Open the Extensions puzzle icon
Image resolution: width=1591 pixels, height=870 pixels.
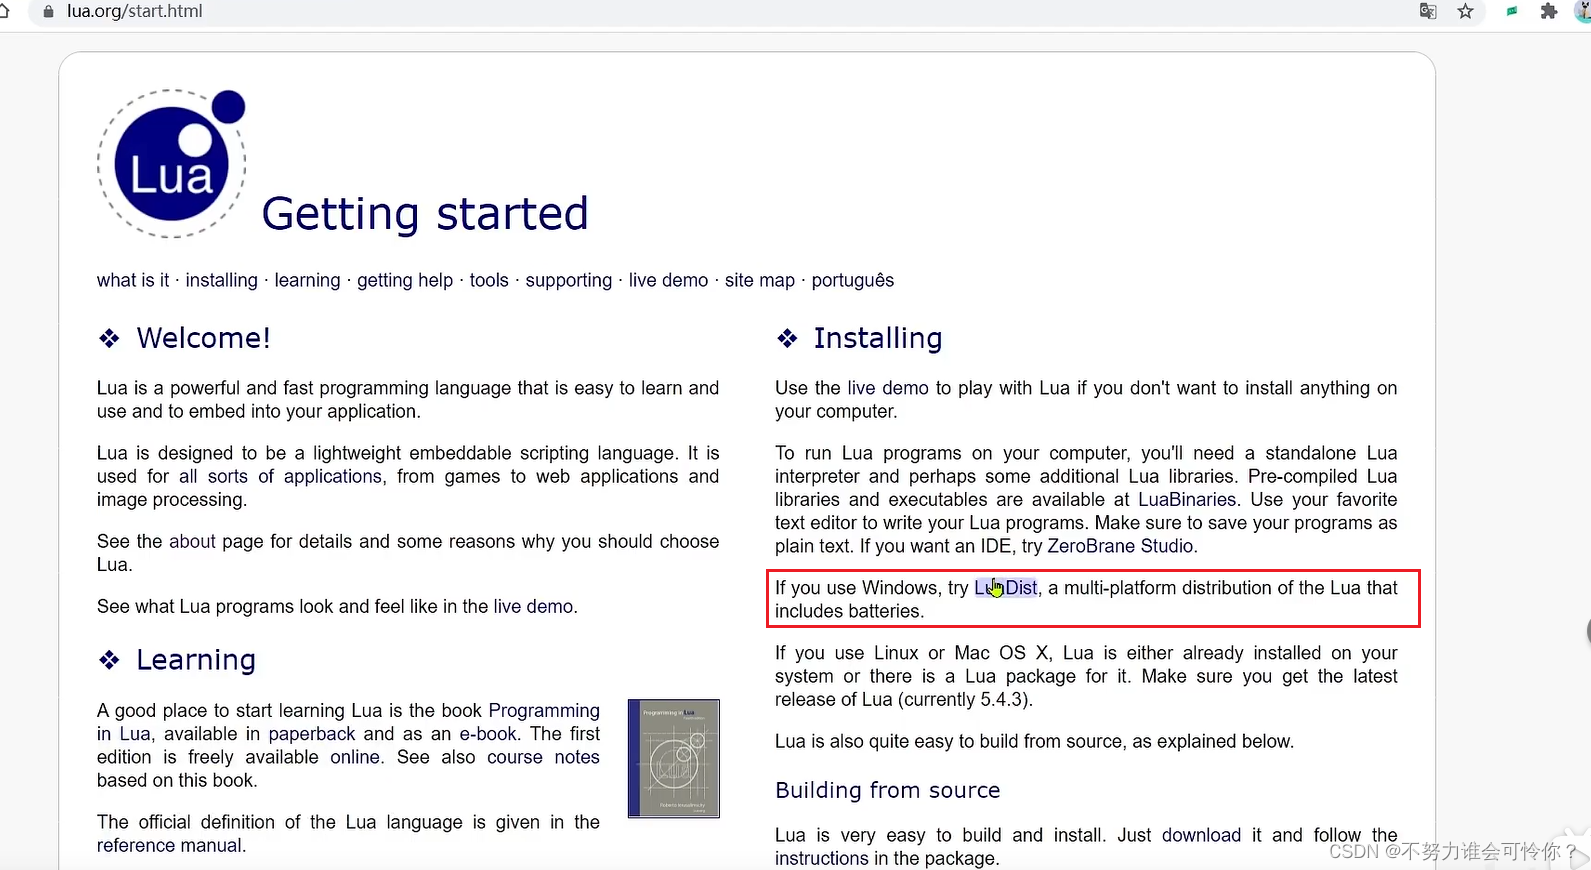(x=1549, y=11)
